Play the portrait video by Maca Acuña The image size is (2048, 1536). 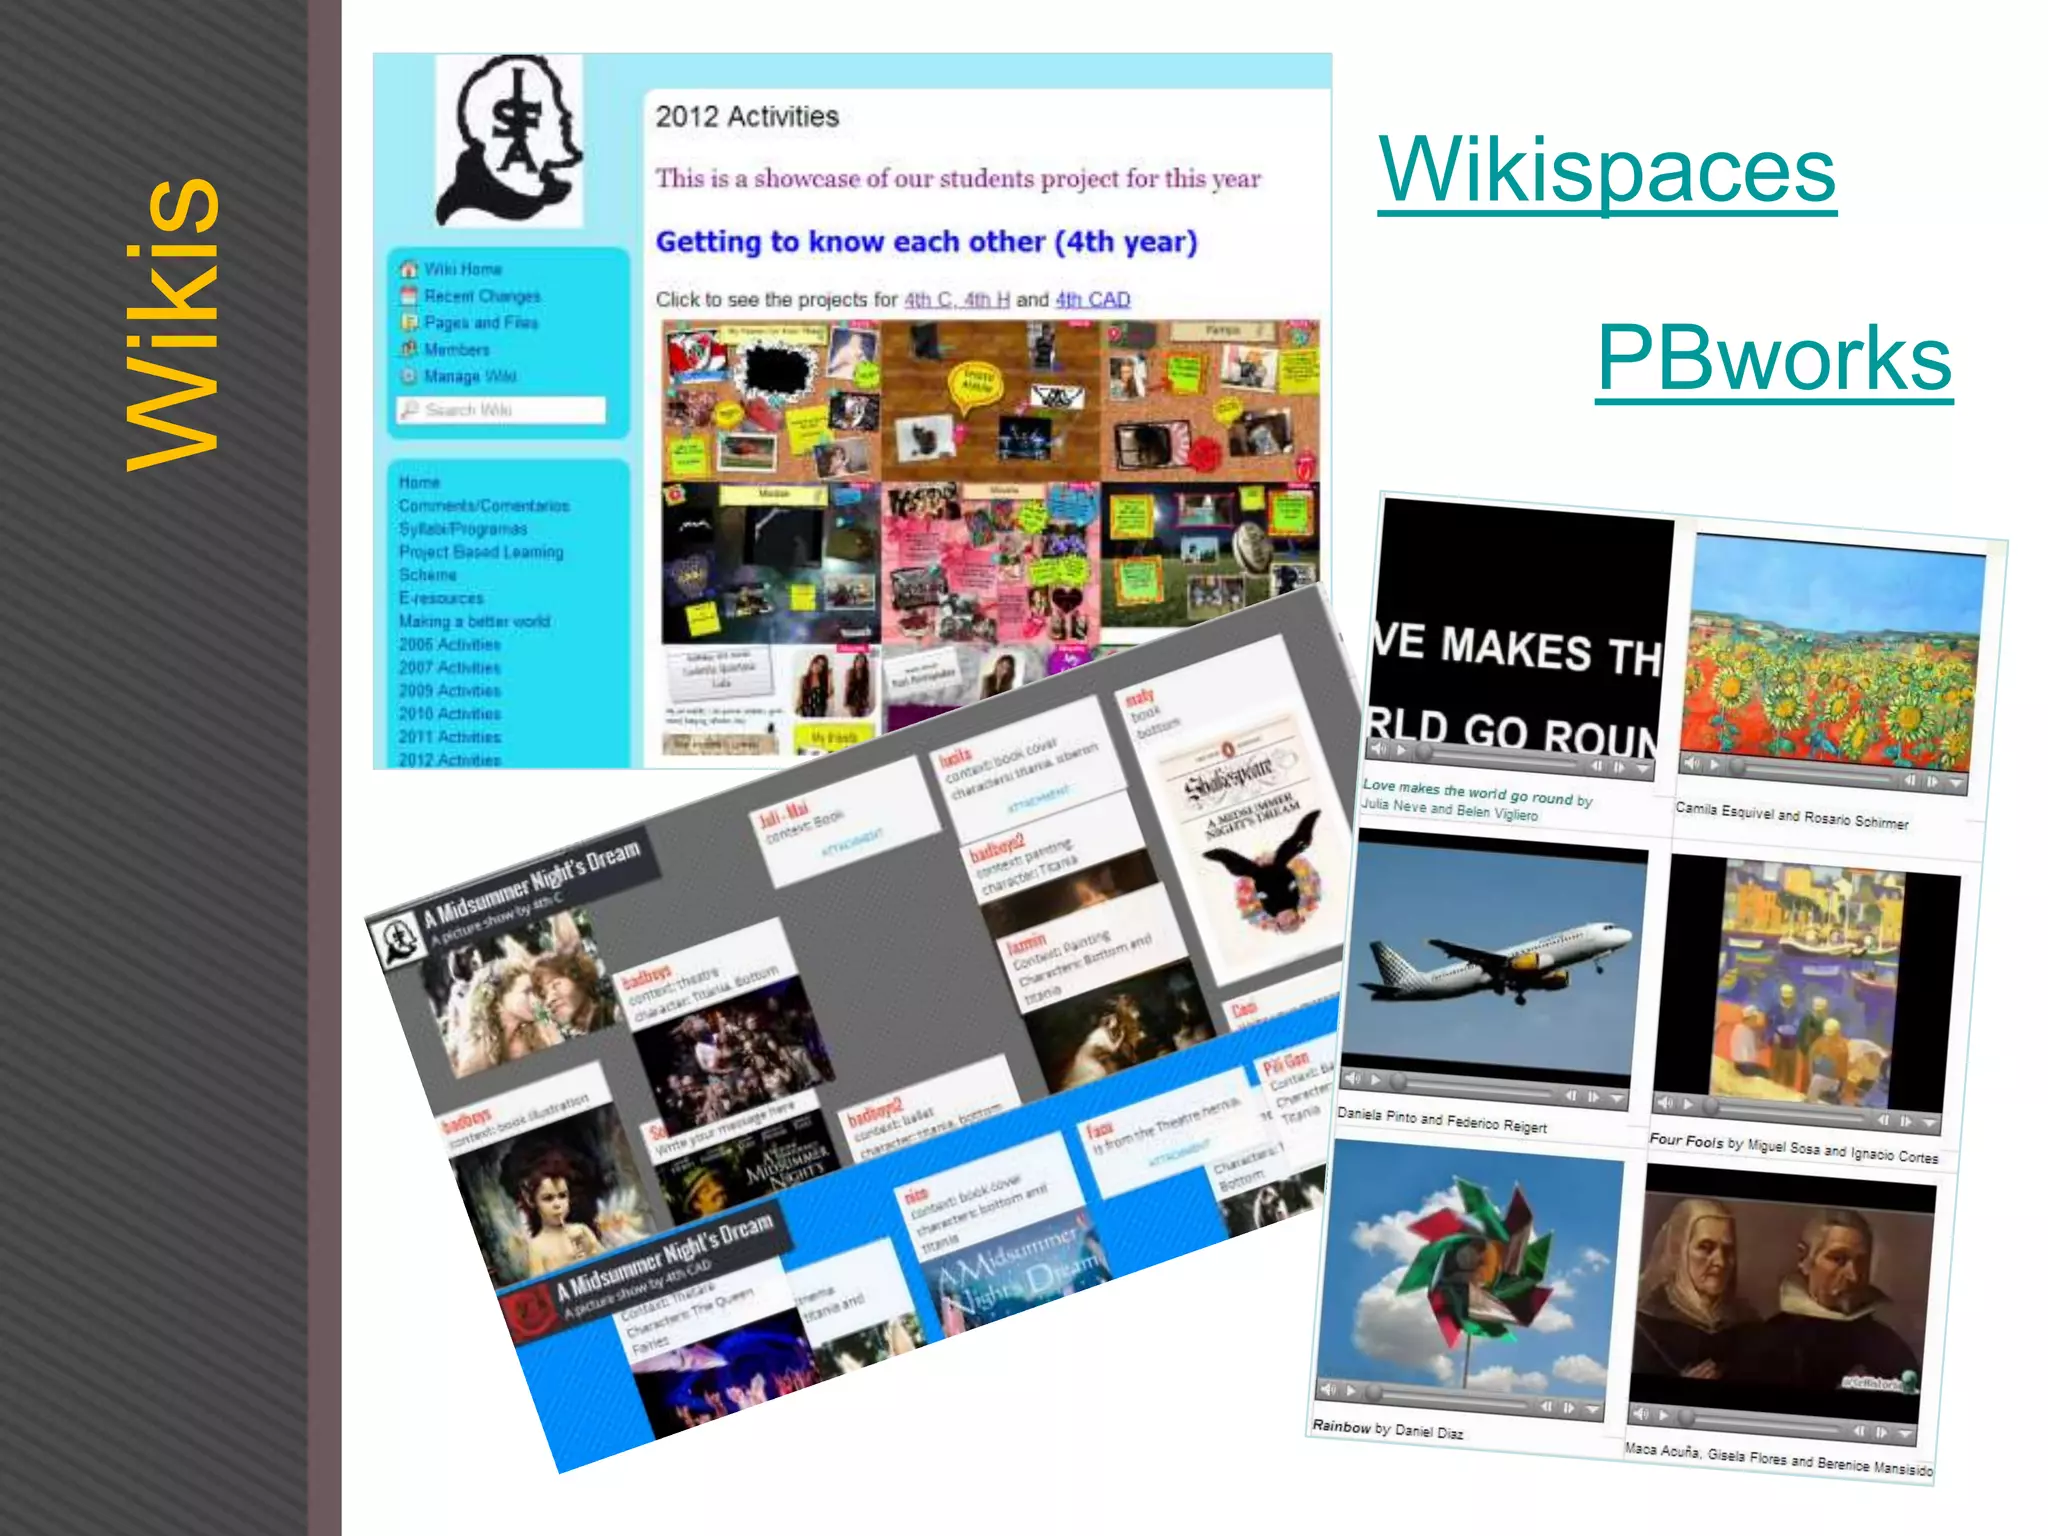click(1663, 1415)
